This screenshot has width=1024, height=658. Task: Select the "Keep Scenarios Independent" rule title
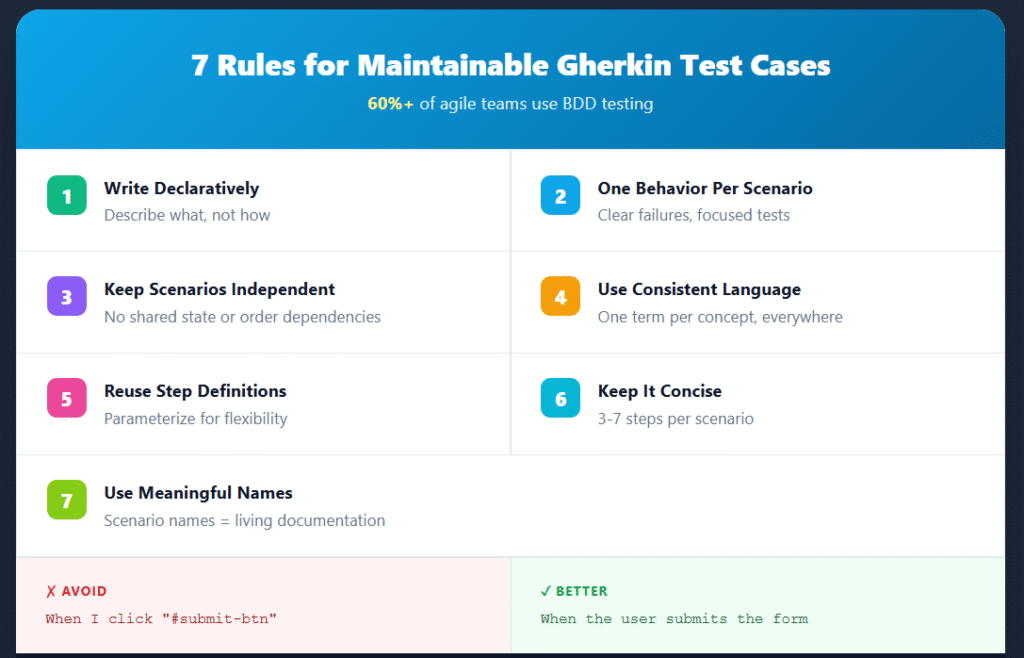click(x=219, y=289)
